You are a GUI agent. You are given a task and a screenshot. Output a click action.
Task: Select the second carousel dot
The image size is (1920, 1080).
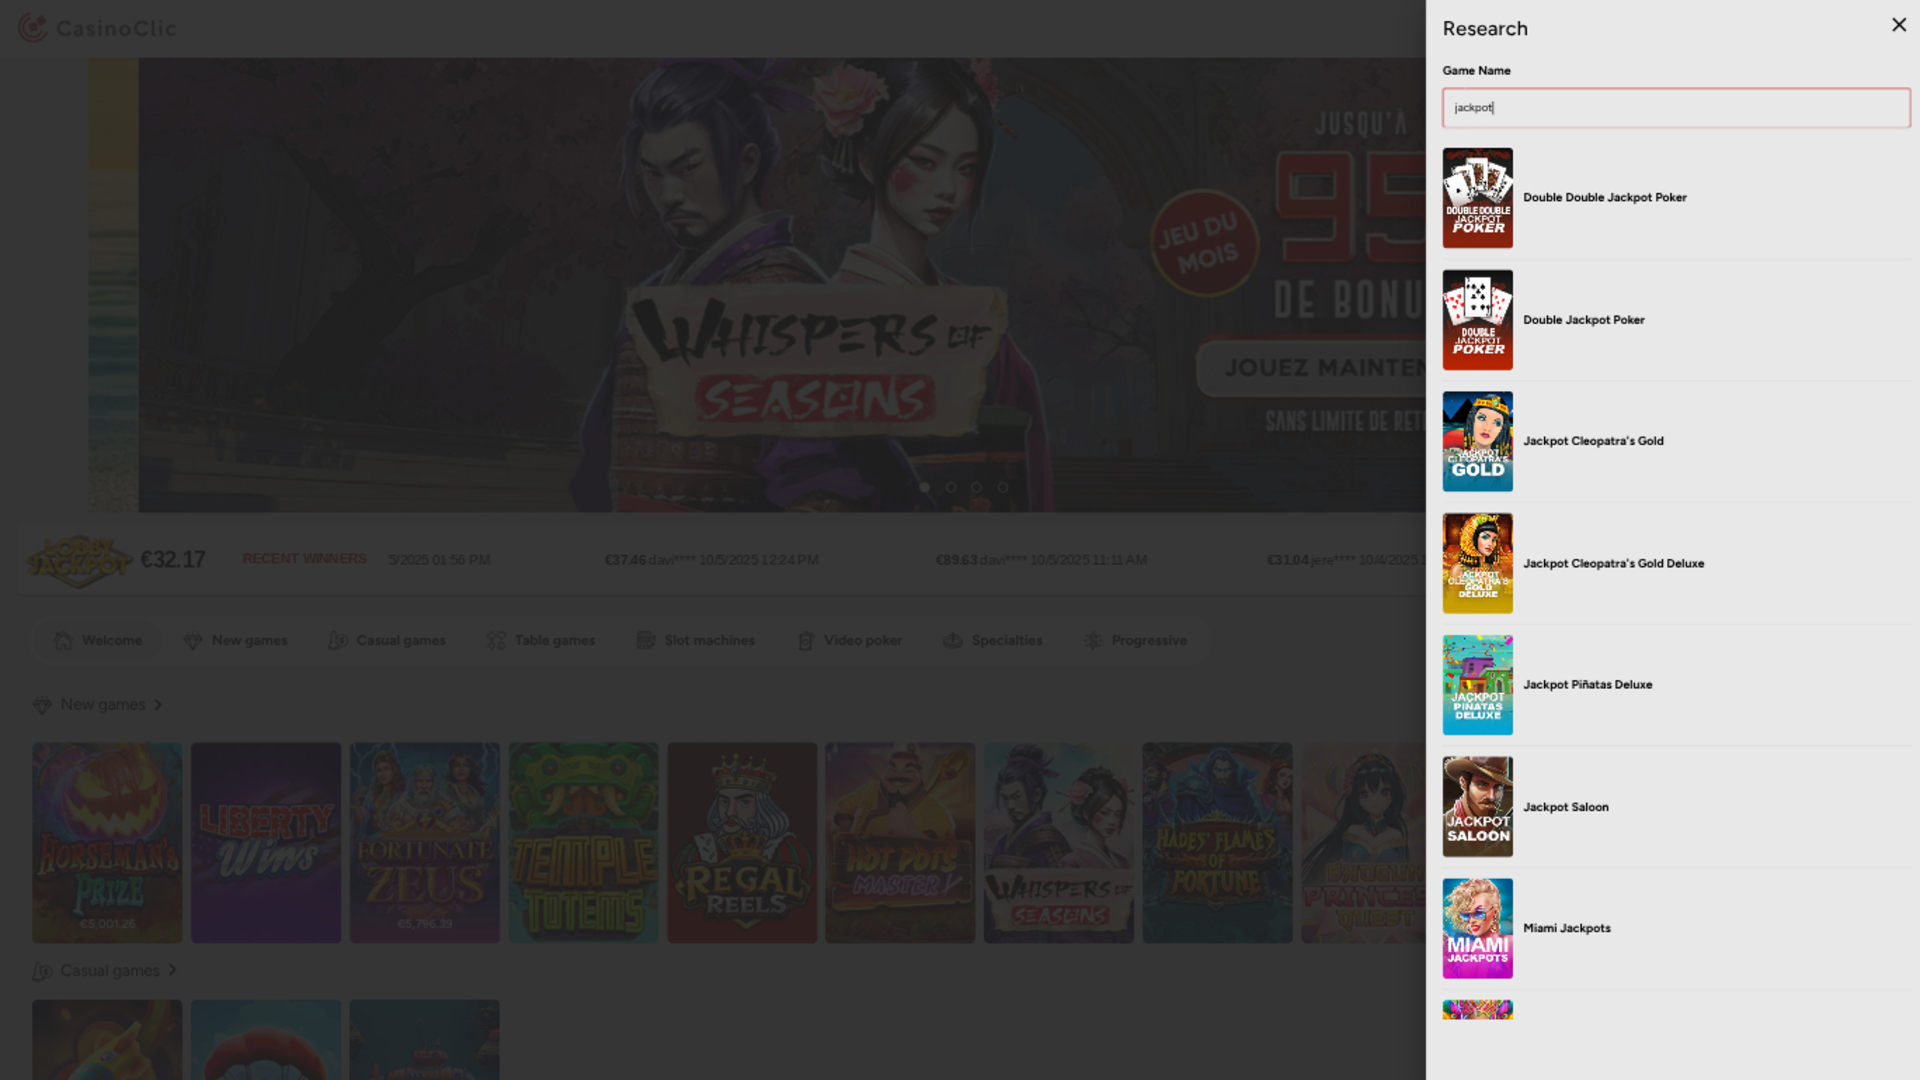pyautogui.click(x=950, y=488)
